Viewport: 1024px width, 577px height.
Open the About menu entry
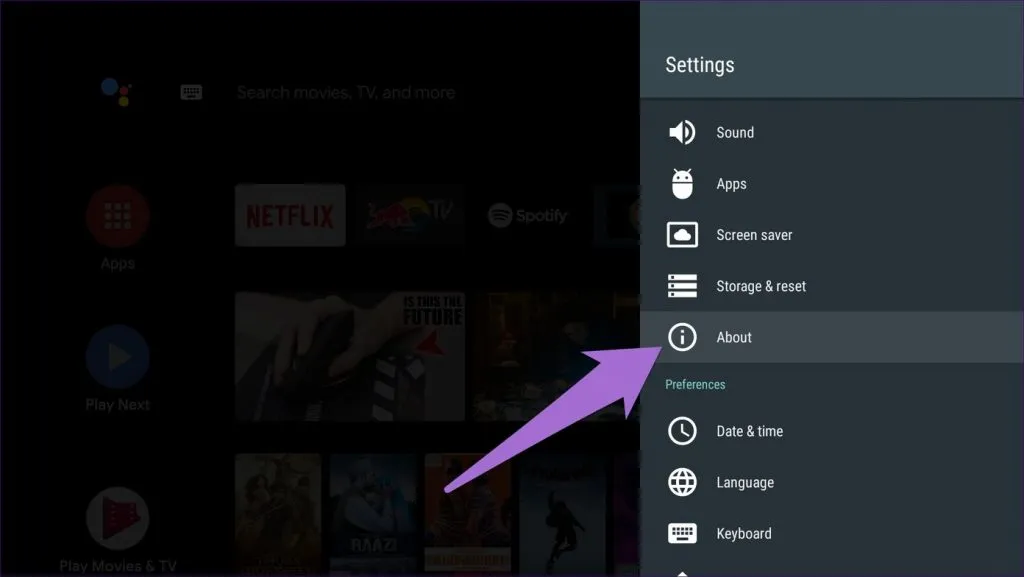click(734, 337)
